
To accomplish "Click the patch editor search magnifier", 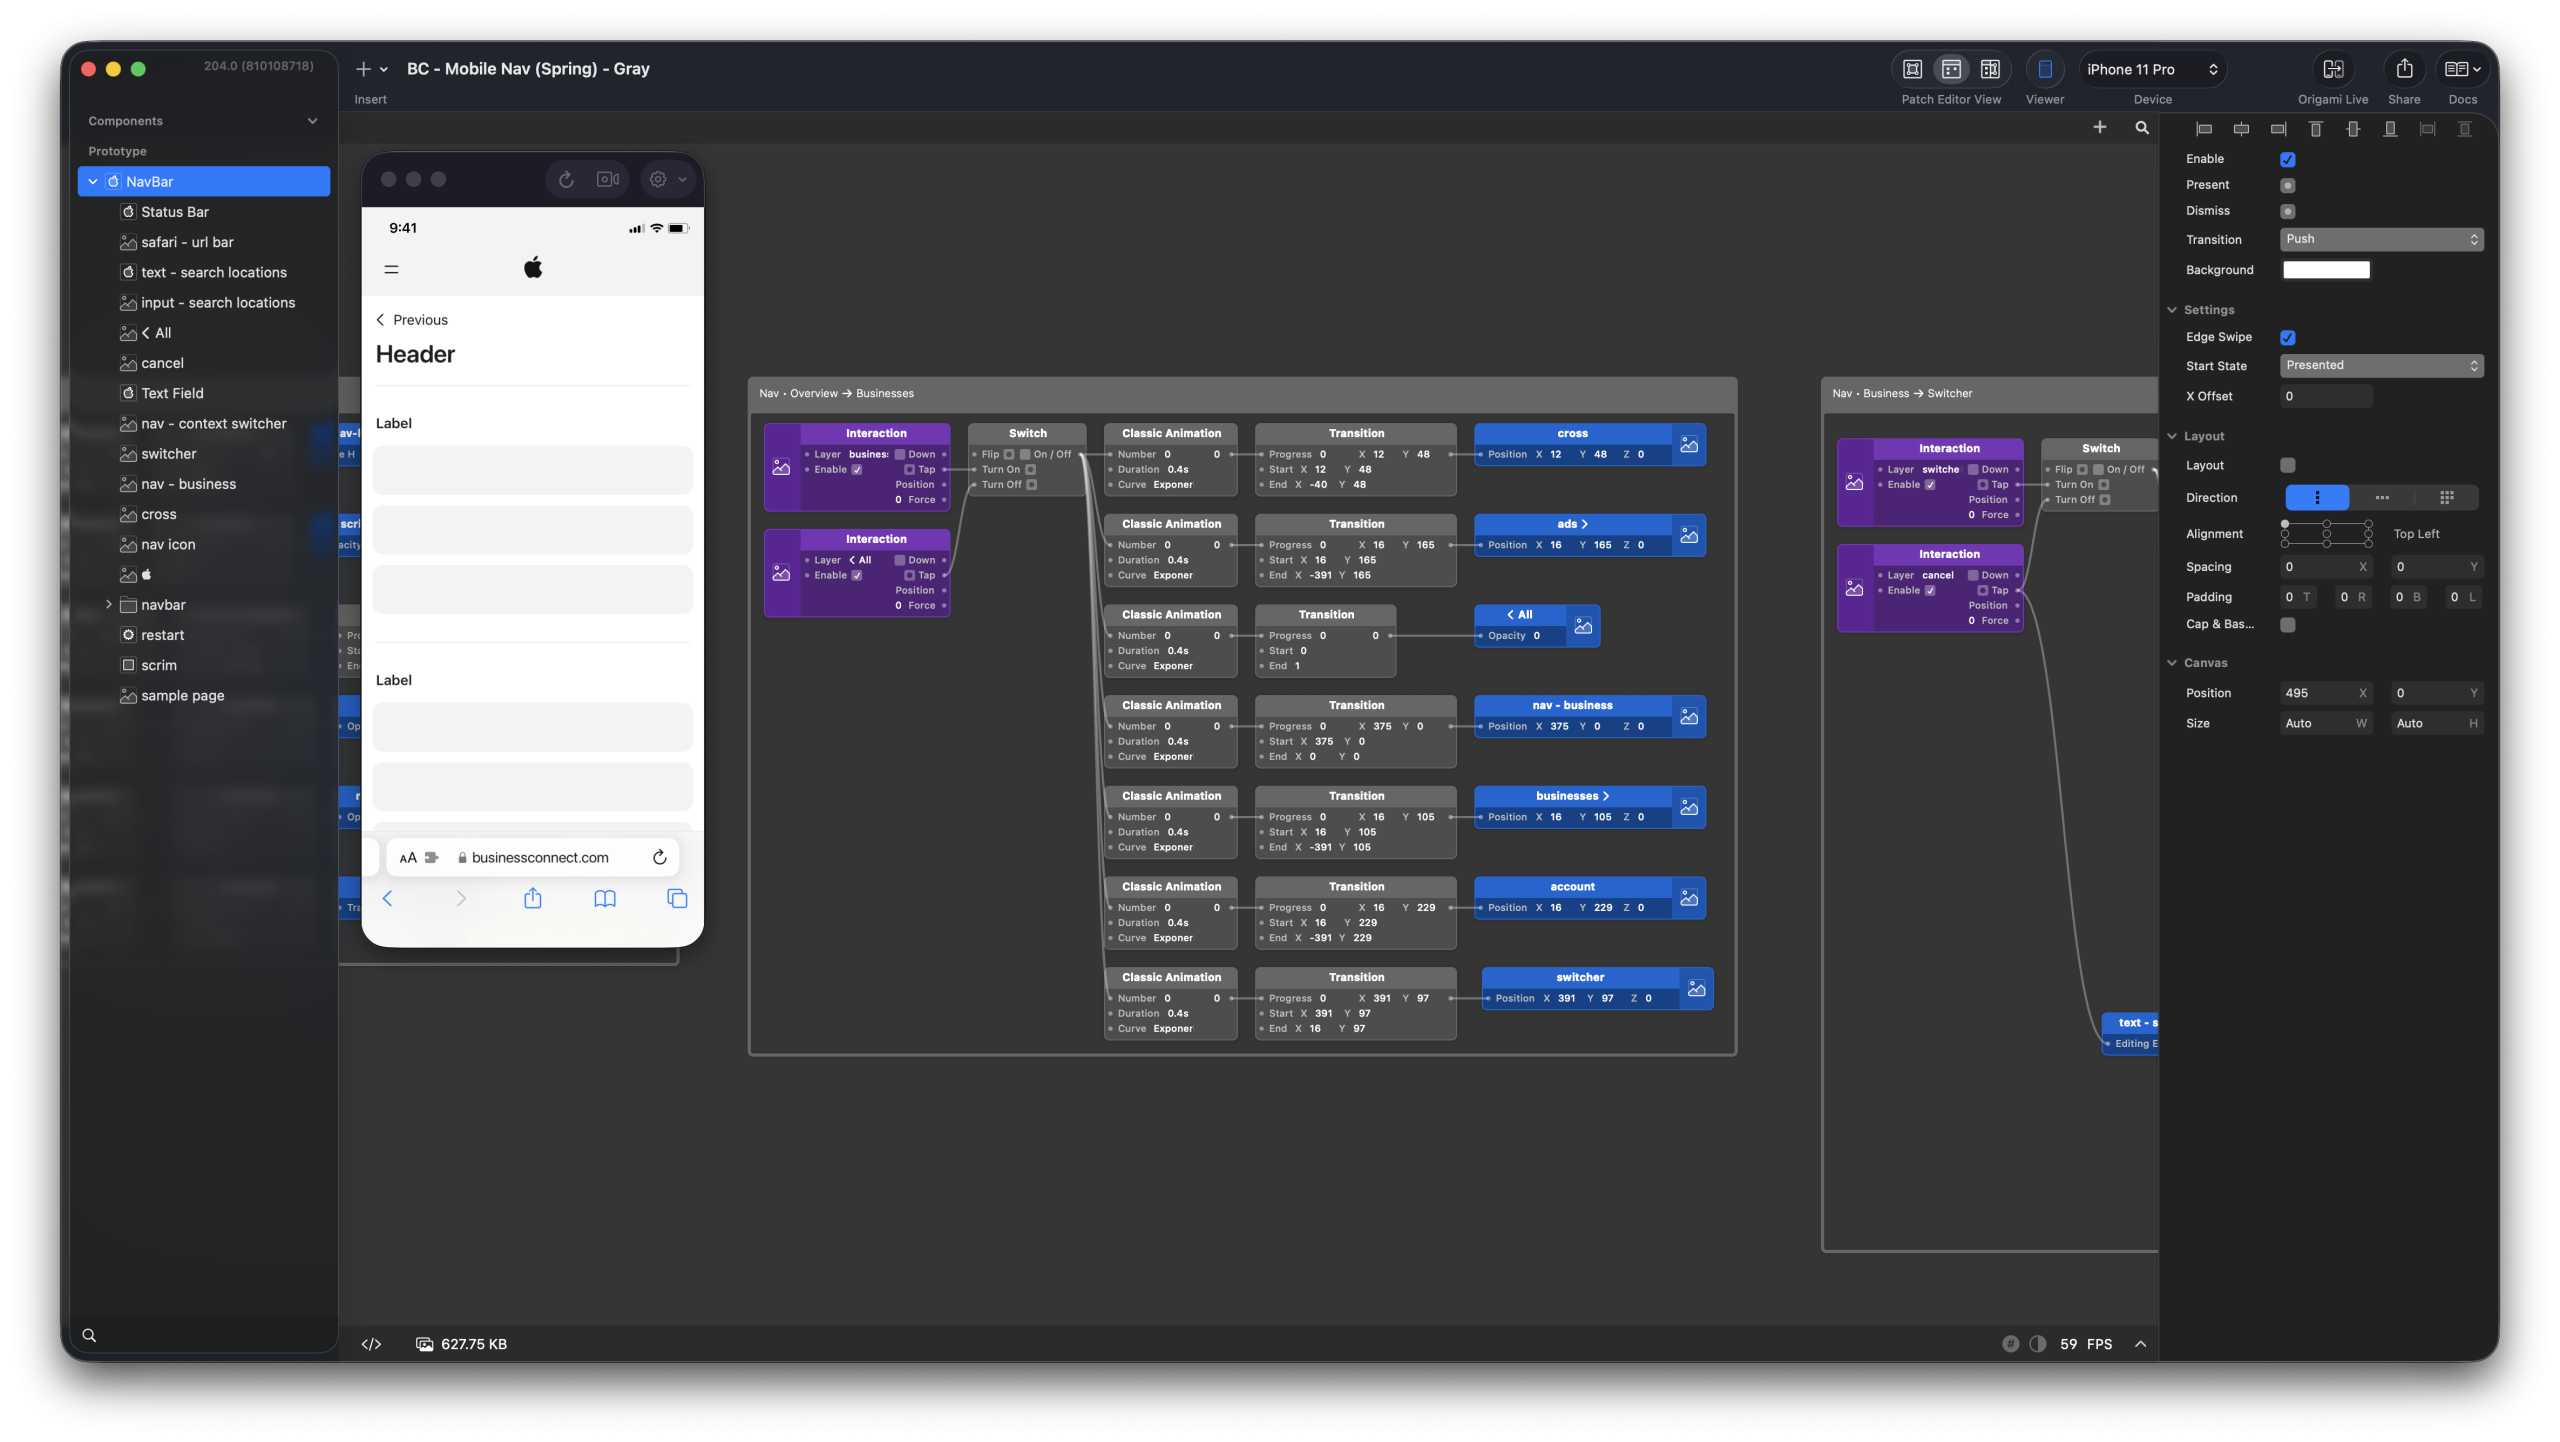I will click(x=2141, y=128).
